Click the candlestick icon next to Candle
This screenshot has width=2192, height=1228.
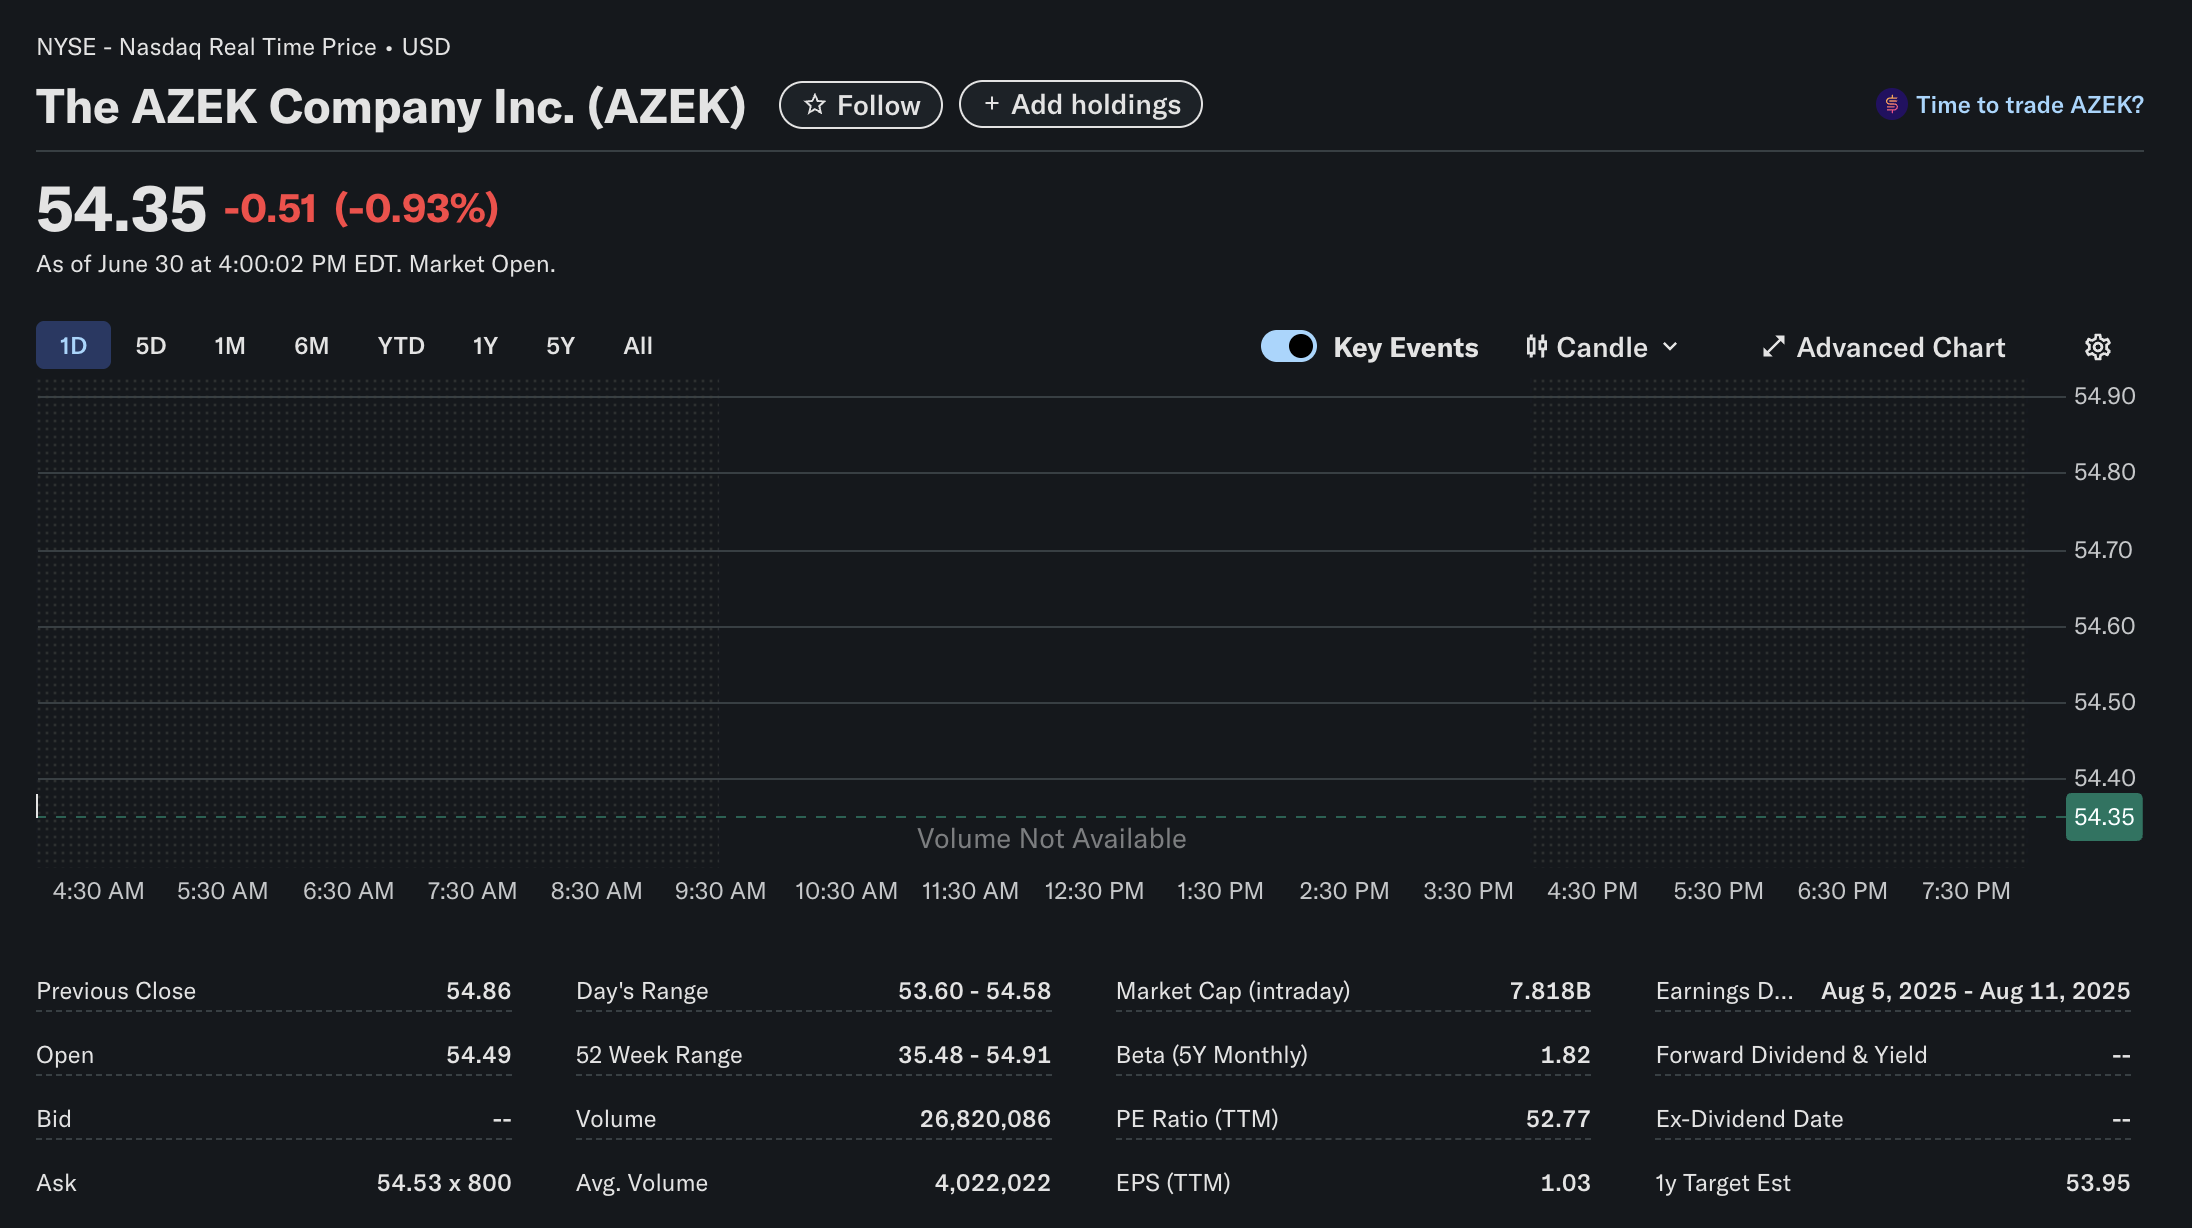(x=1537, y=347)
